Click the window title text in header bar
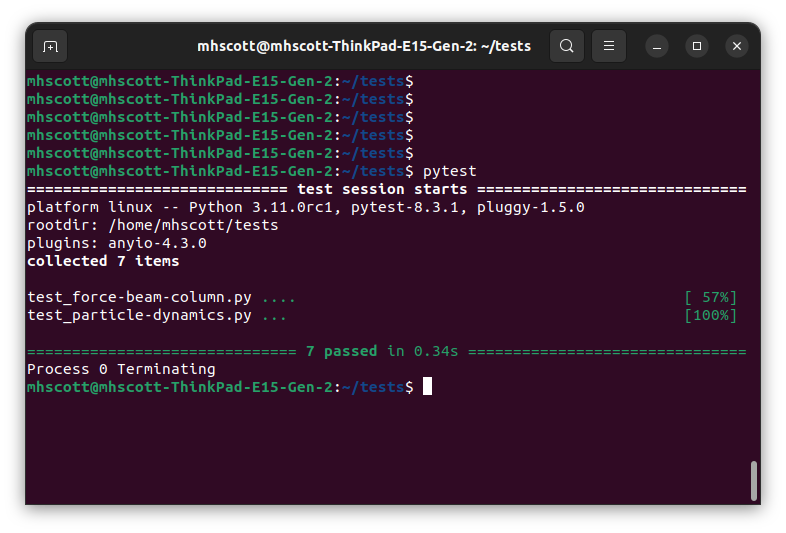The width and height of the screenshot is (786, 533). coord(363,46)
